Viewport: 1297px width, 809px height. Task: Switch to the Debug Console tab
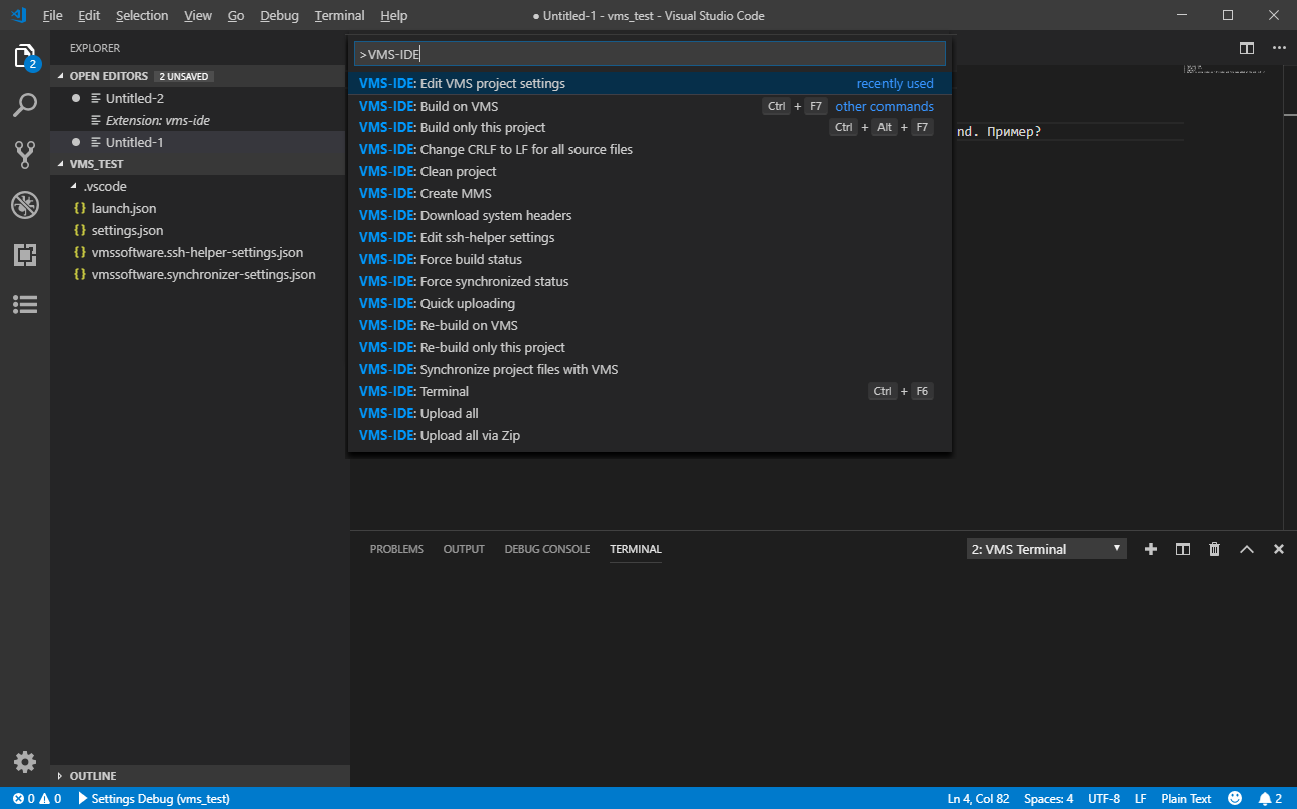(x=547, y=549)
